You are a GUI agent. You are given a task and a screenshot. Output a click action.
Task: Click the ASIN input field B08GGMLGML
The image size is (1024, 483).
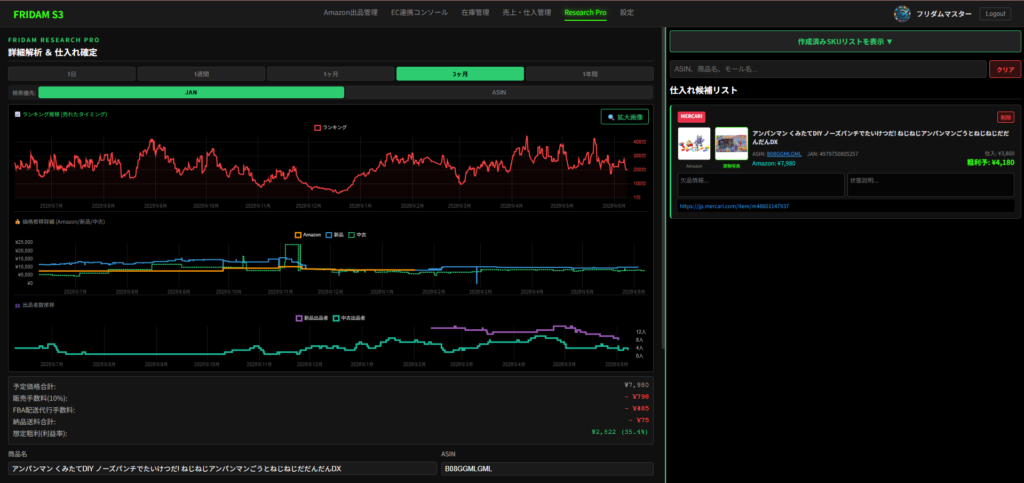pyautogui.click(x=547, y=469)
